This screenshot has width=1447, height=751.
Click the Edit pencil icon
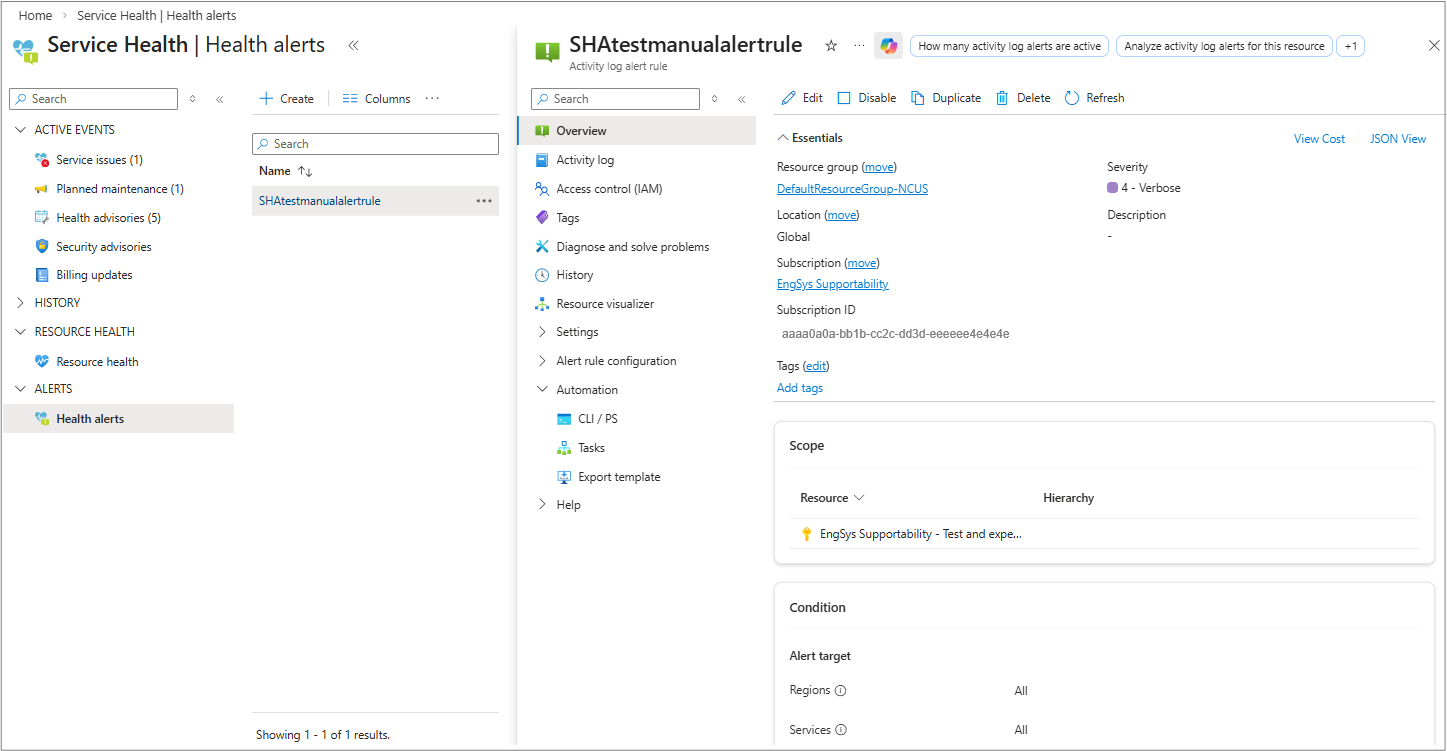(789, 98)
